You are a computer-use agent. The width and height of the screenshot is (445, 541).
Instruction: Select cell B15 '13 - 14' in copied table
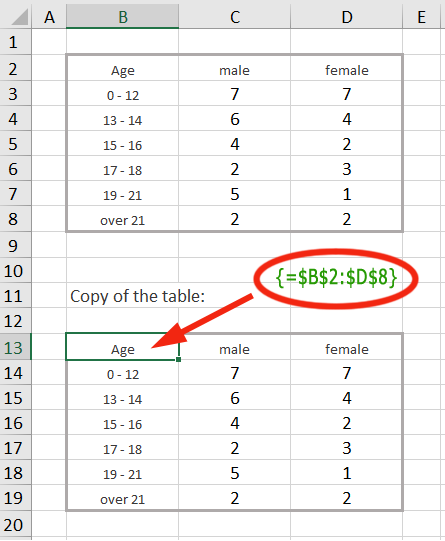tap(122, 397)
